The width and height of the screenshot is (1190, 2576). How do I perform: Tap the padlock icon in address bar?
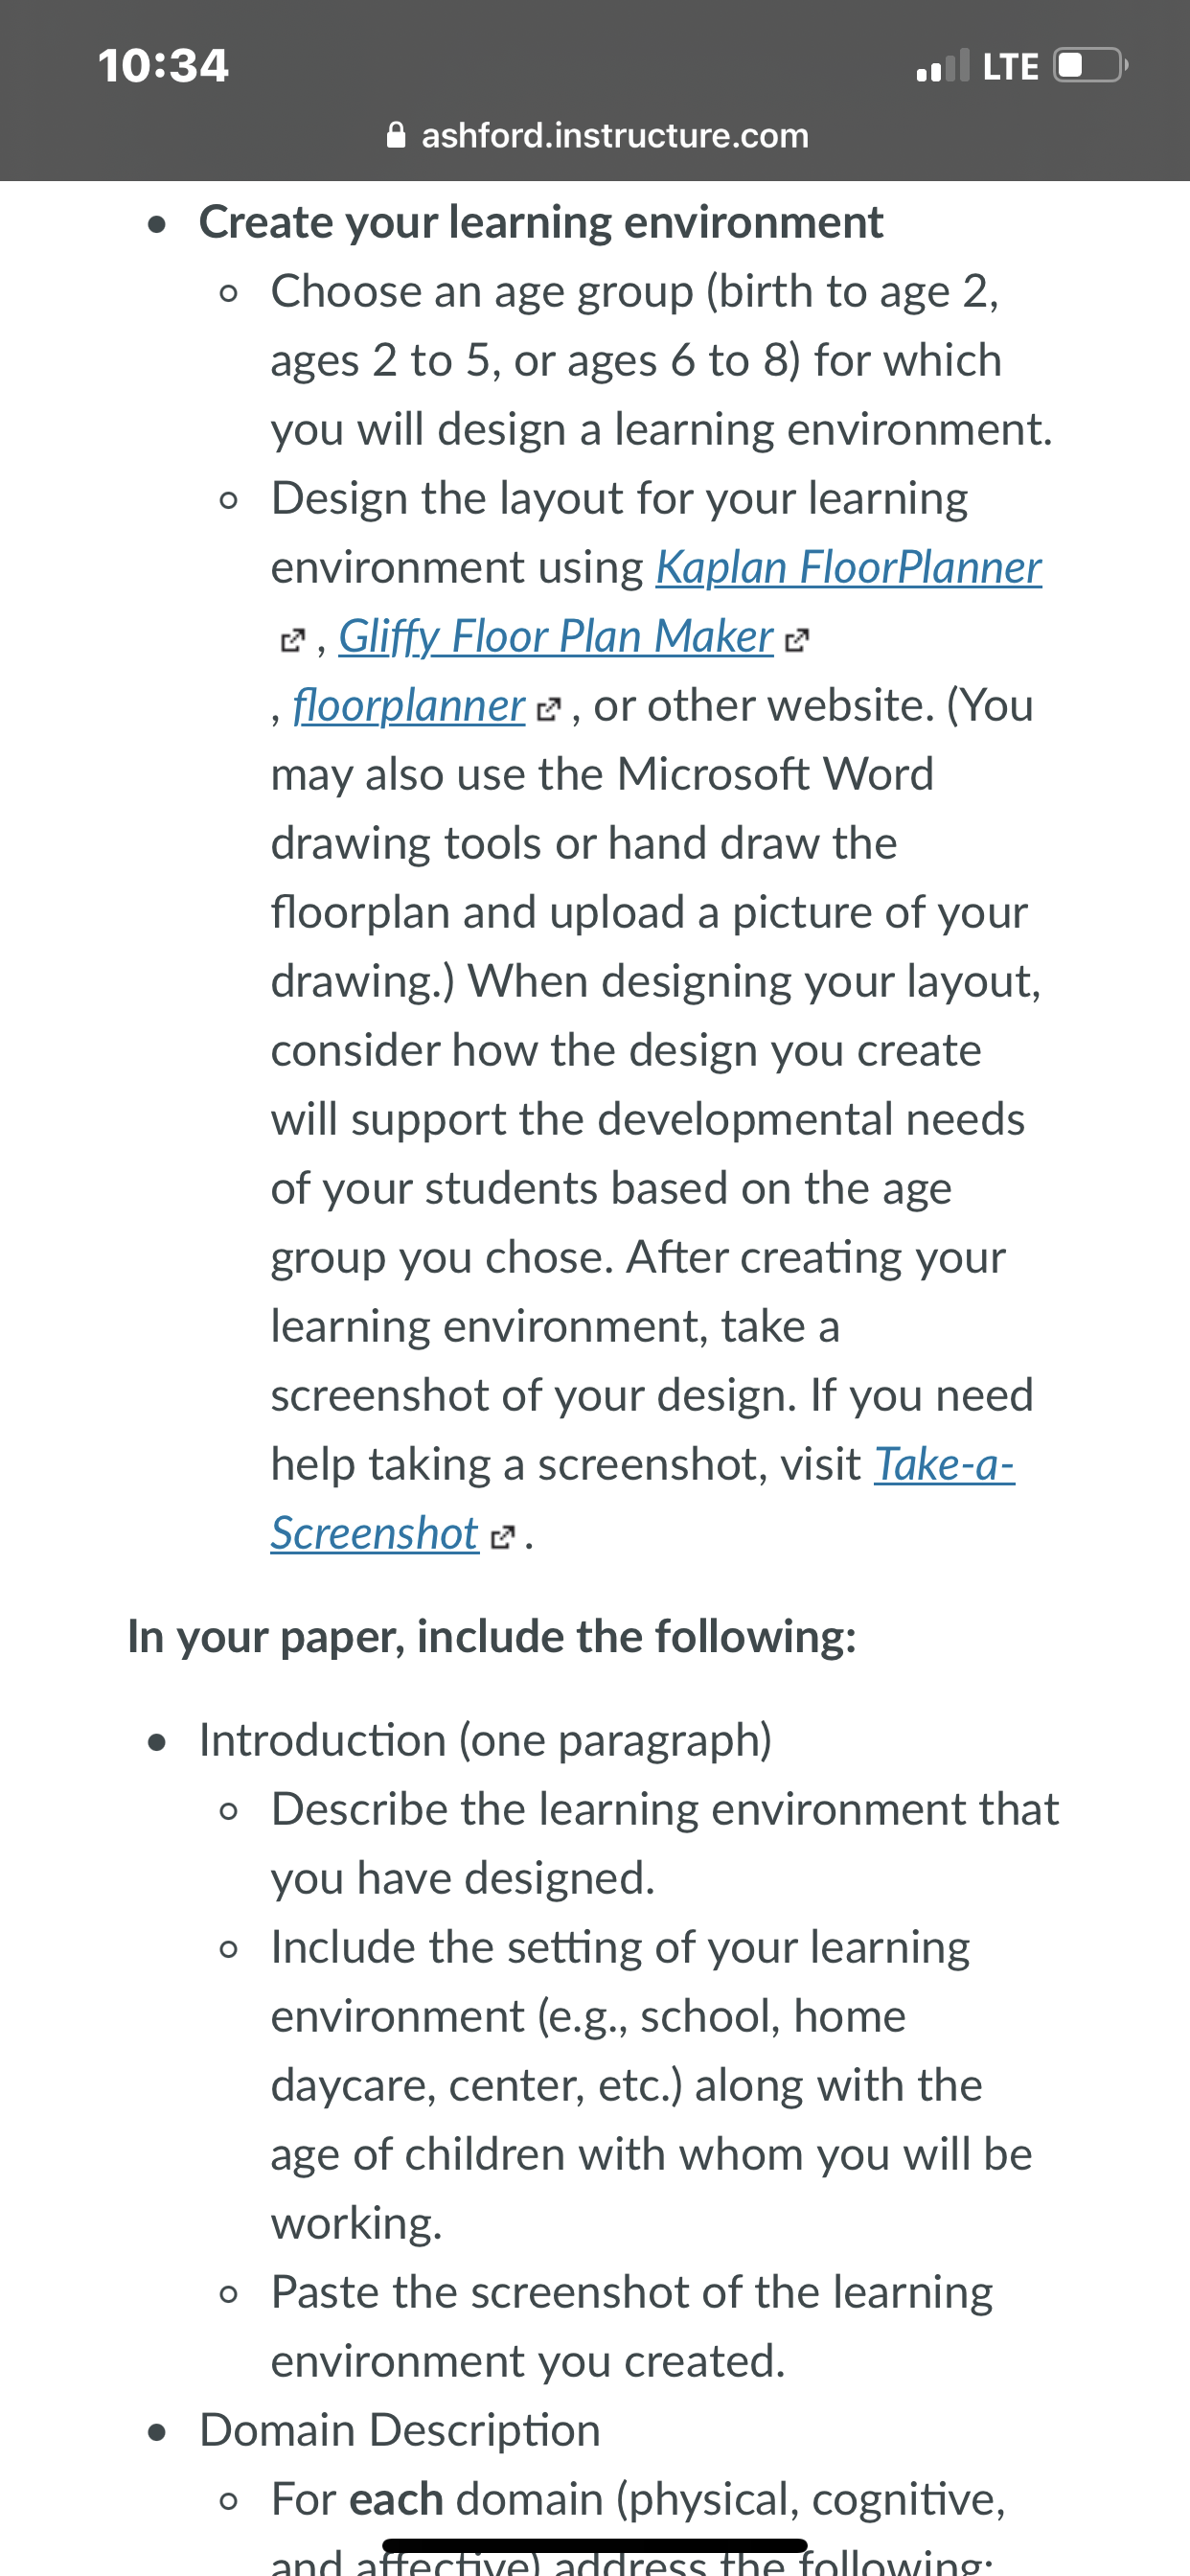396,135
